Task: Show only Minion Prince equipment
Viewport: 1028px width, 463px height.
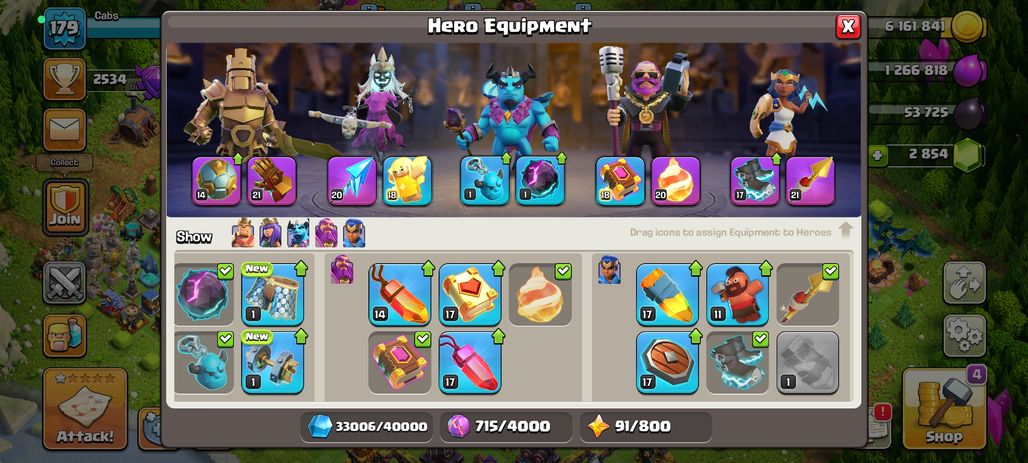Action: (x=298, y=232)
